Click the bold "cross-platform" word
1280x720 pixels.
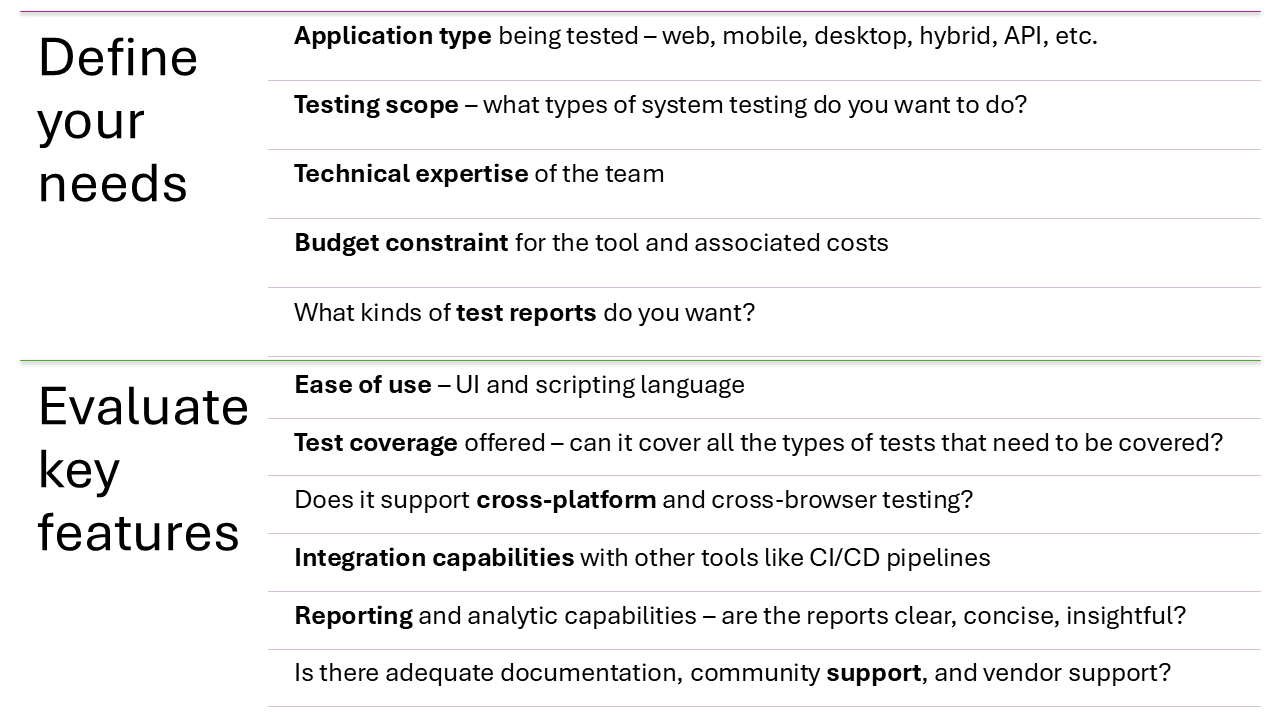point(566,500)
